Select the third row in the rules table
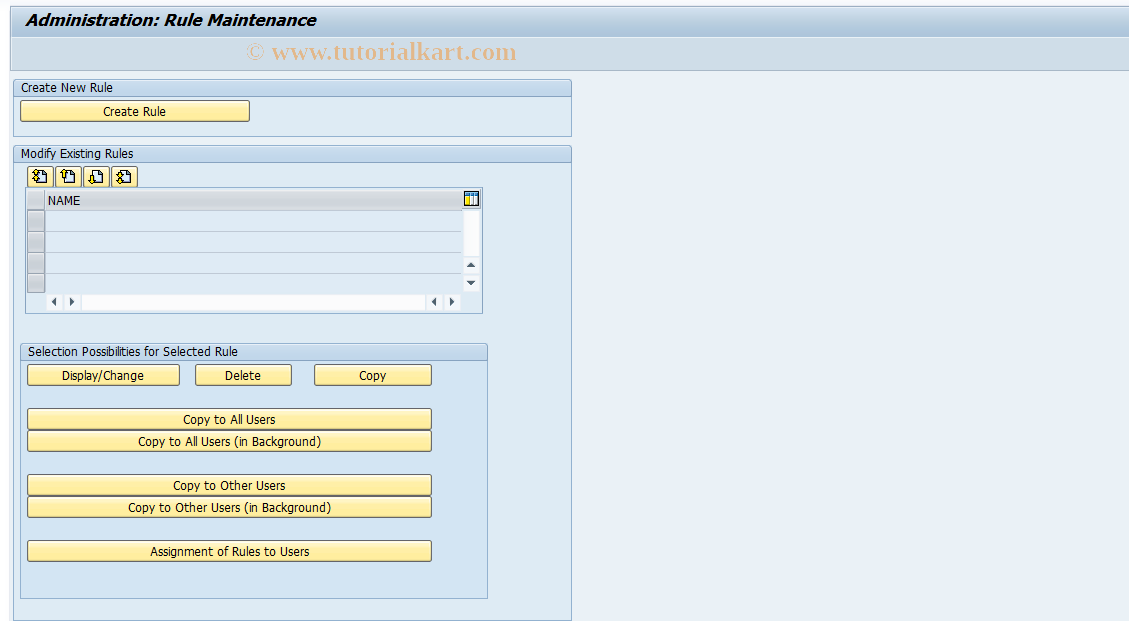Screen dimensions: 1129x621 coord(36,262)
